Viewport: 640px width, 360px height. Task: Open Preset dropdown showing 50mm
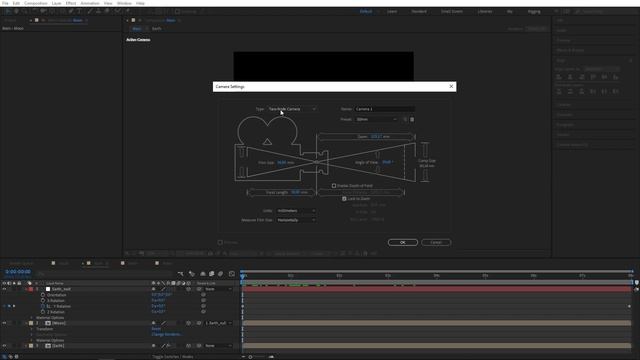point(376,120)
